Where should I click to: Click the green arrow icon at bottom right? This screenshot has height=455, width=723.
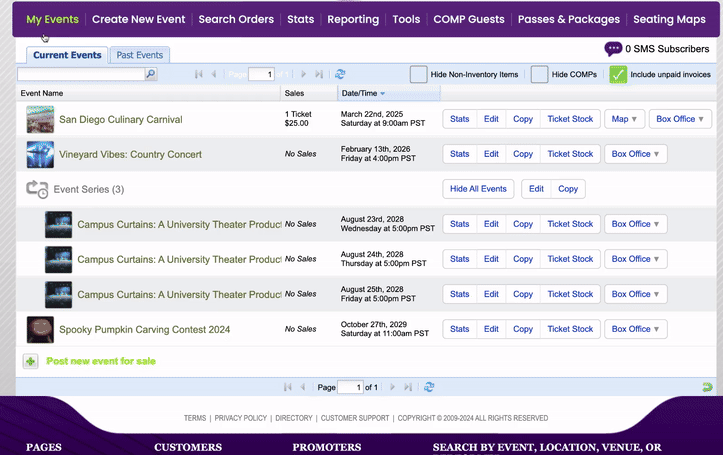pyautogui.click(x=707, y=387)
